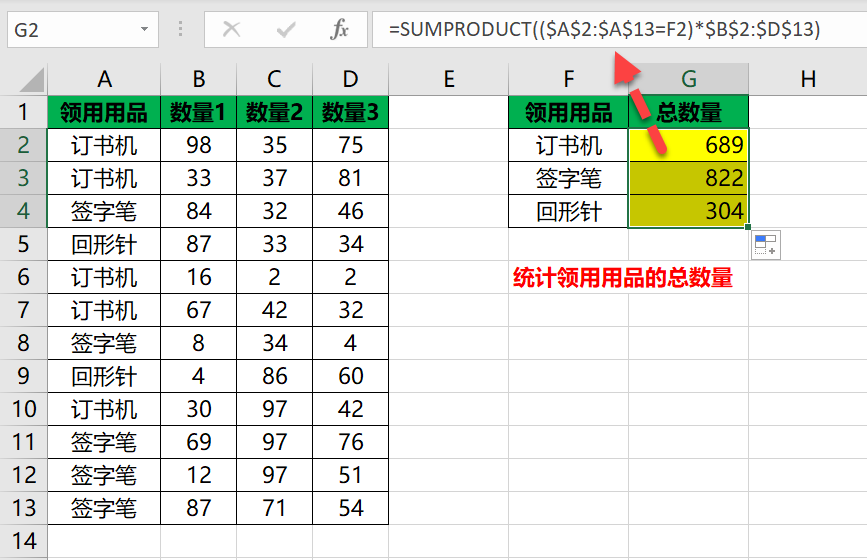Select column E header
The height and width of the screenshot is (560, 867).
448,79
